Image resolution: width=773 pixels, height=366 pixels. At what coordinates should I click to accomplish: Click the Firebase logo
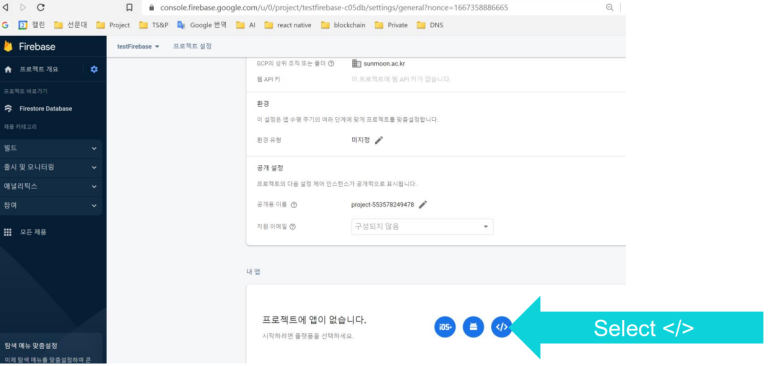point(30,47)
